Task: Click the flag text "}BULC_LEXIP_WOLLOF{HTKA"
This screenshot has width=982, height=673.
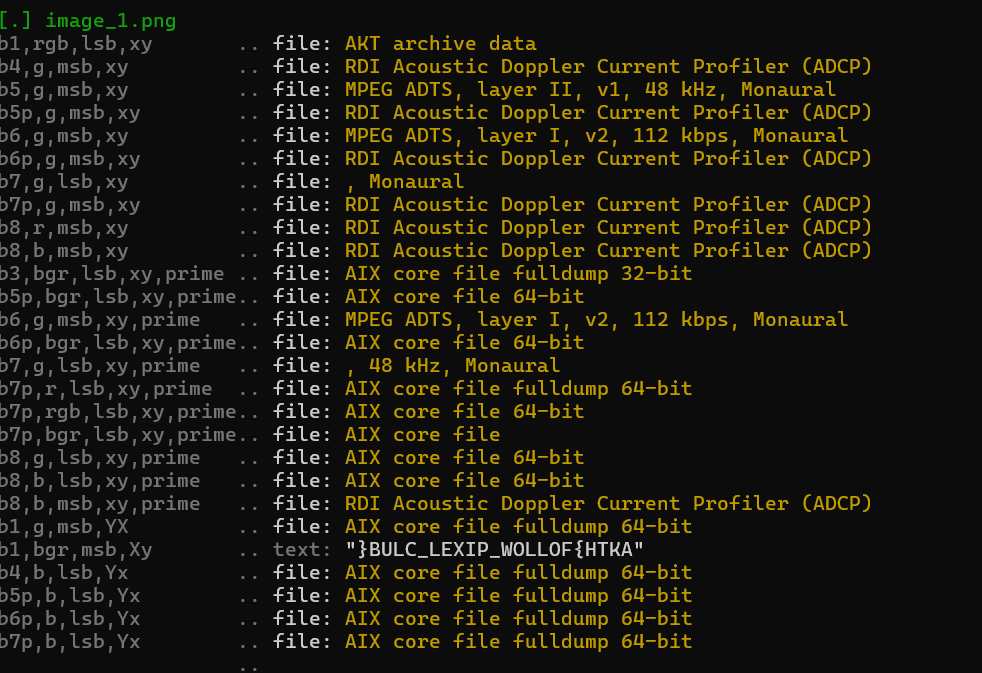Action: click(x=494, y=550)
